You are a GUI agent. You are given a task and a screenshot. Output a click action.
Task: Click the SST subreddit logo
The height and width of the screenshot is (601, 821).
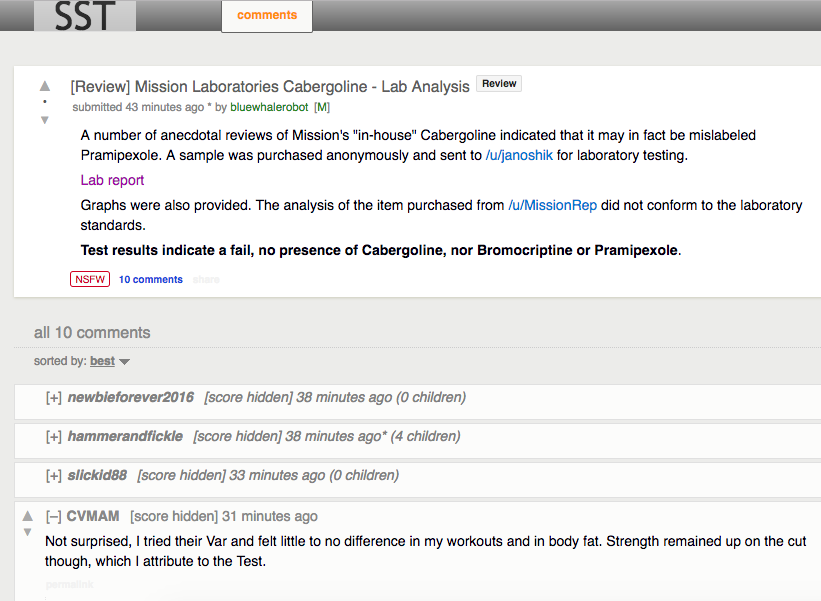point(84,16)
